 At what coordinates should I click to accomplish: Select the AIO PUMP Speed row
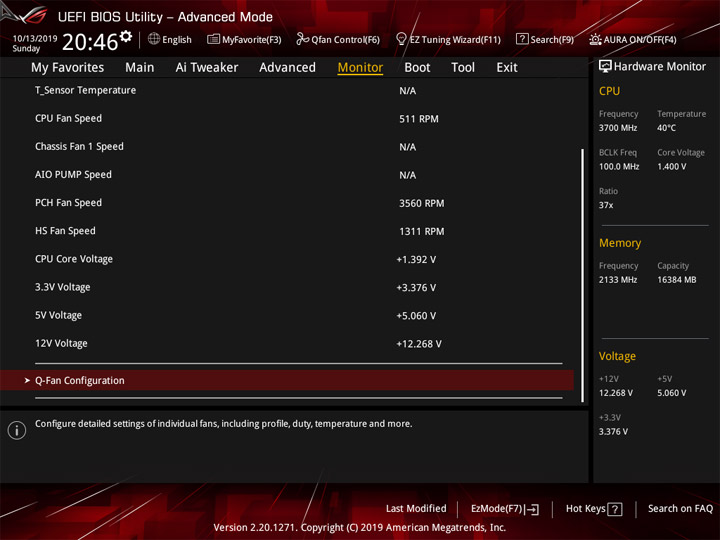click(287, 175)
